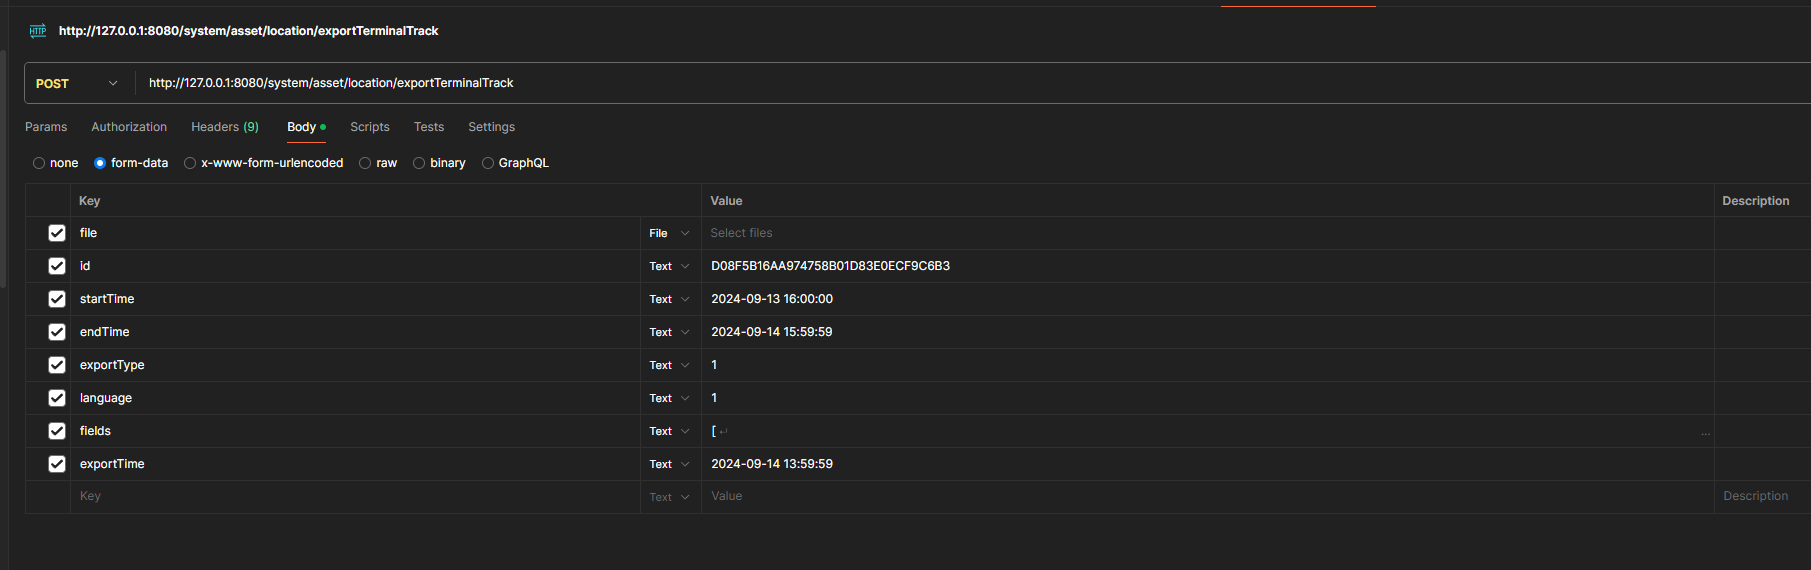The image size is (1811, 570).
Task: Click the request URL input field
Action: point(900,83)
